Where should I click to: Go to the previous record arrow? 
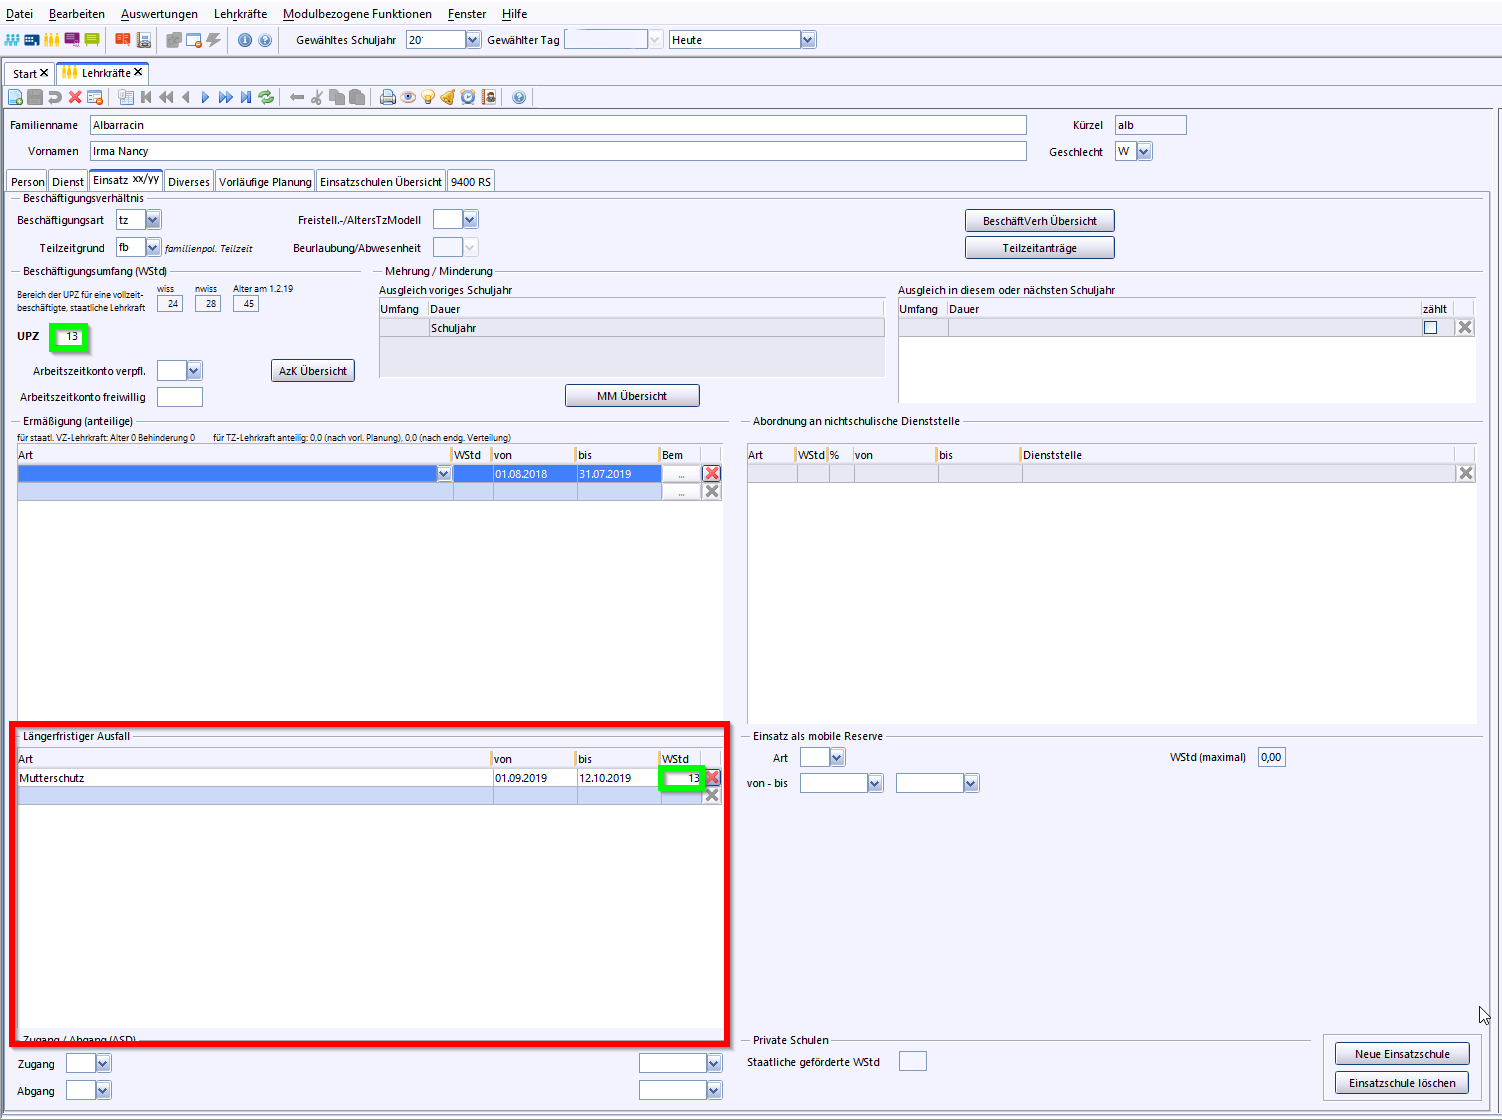186,97
